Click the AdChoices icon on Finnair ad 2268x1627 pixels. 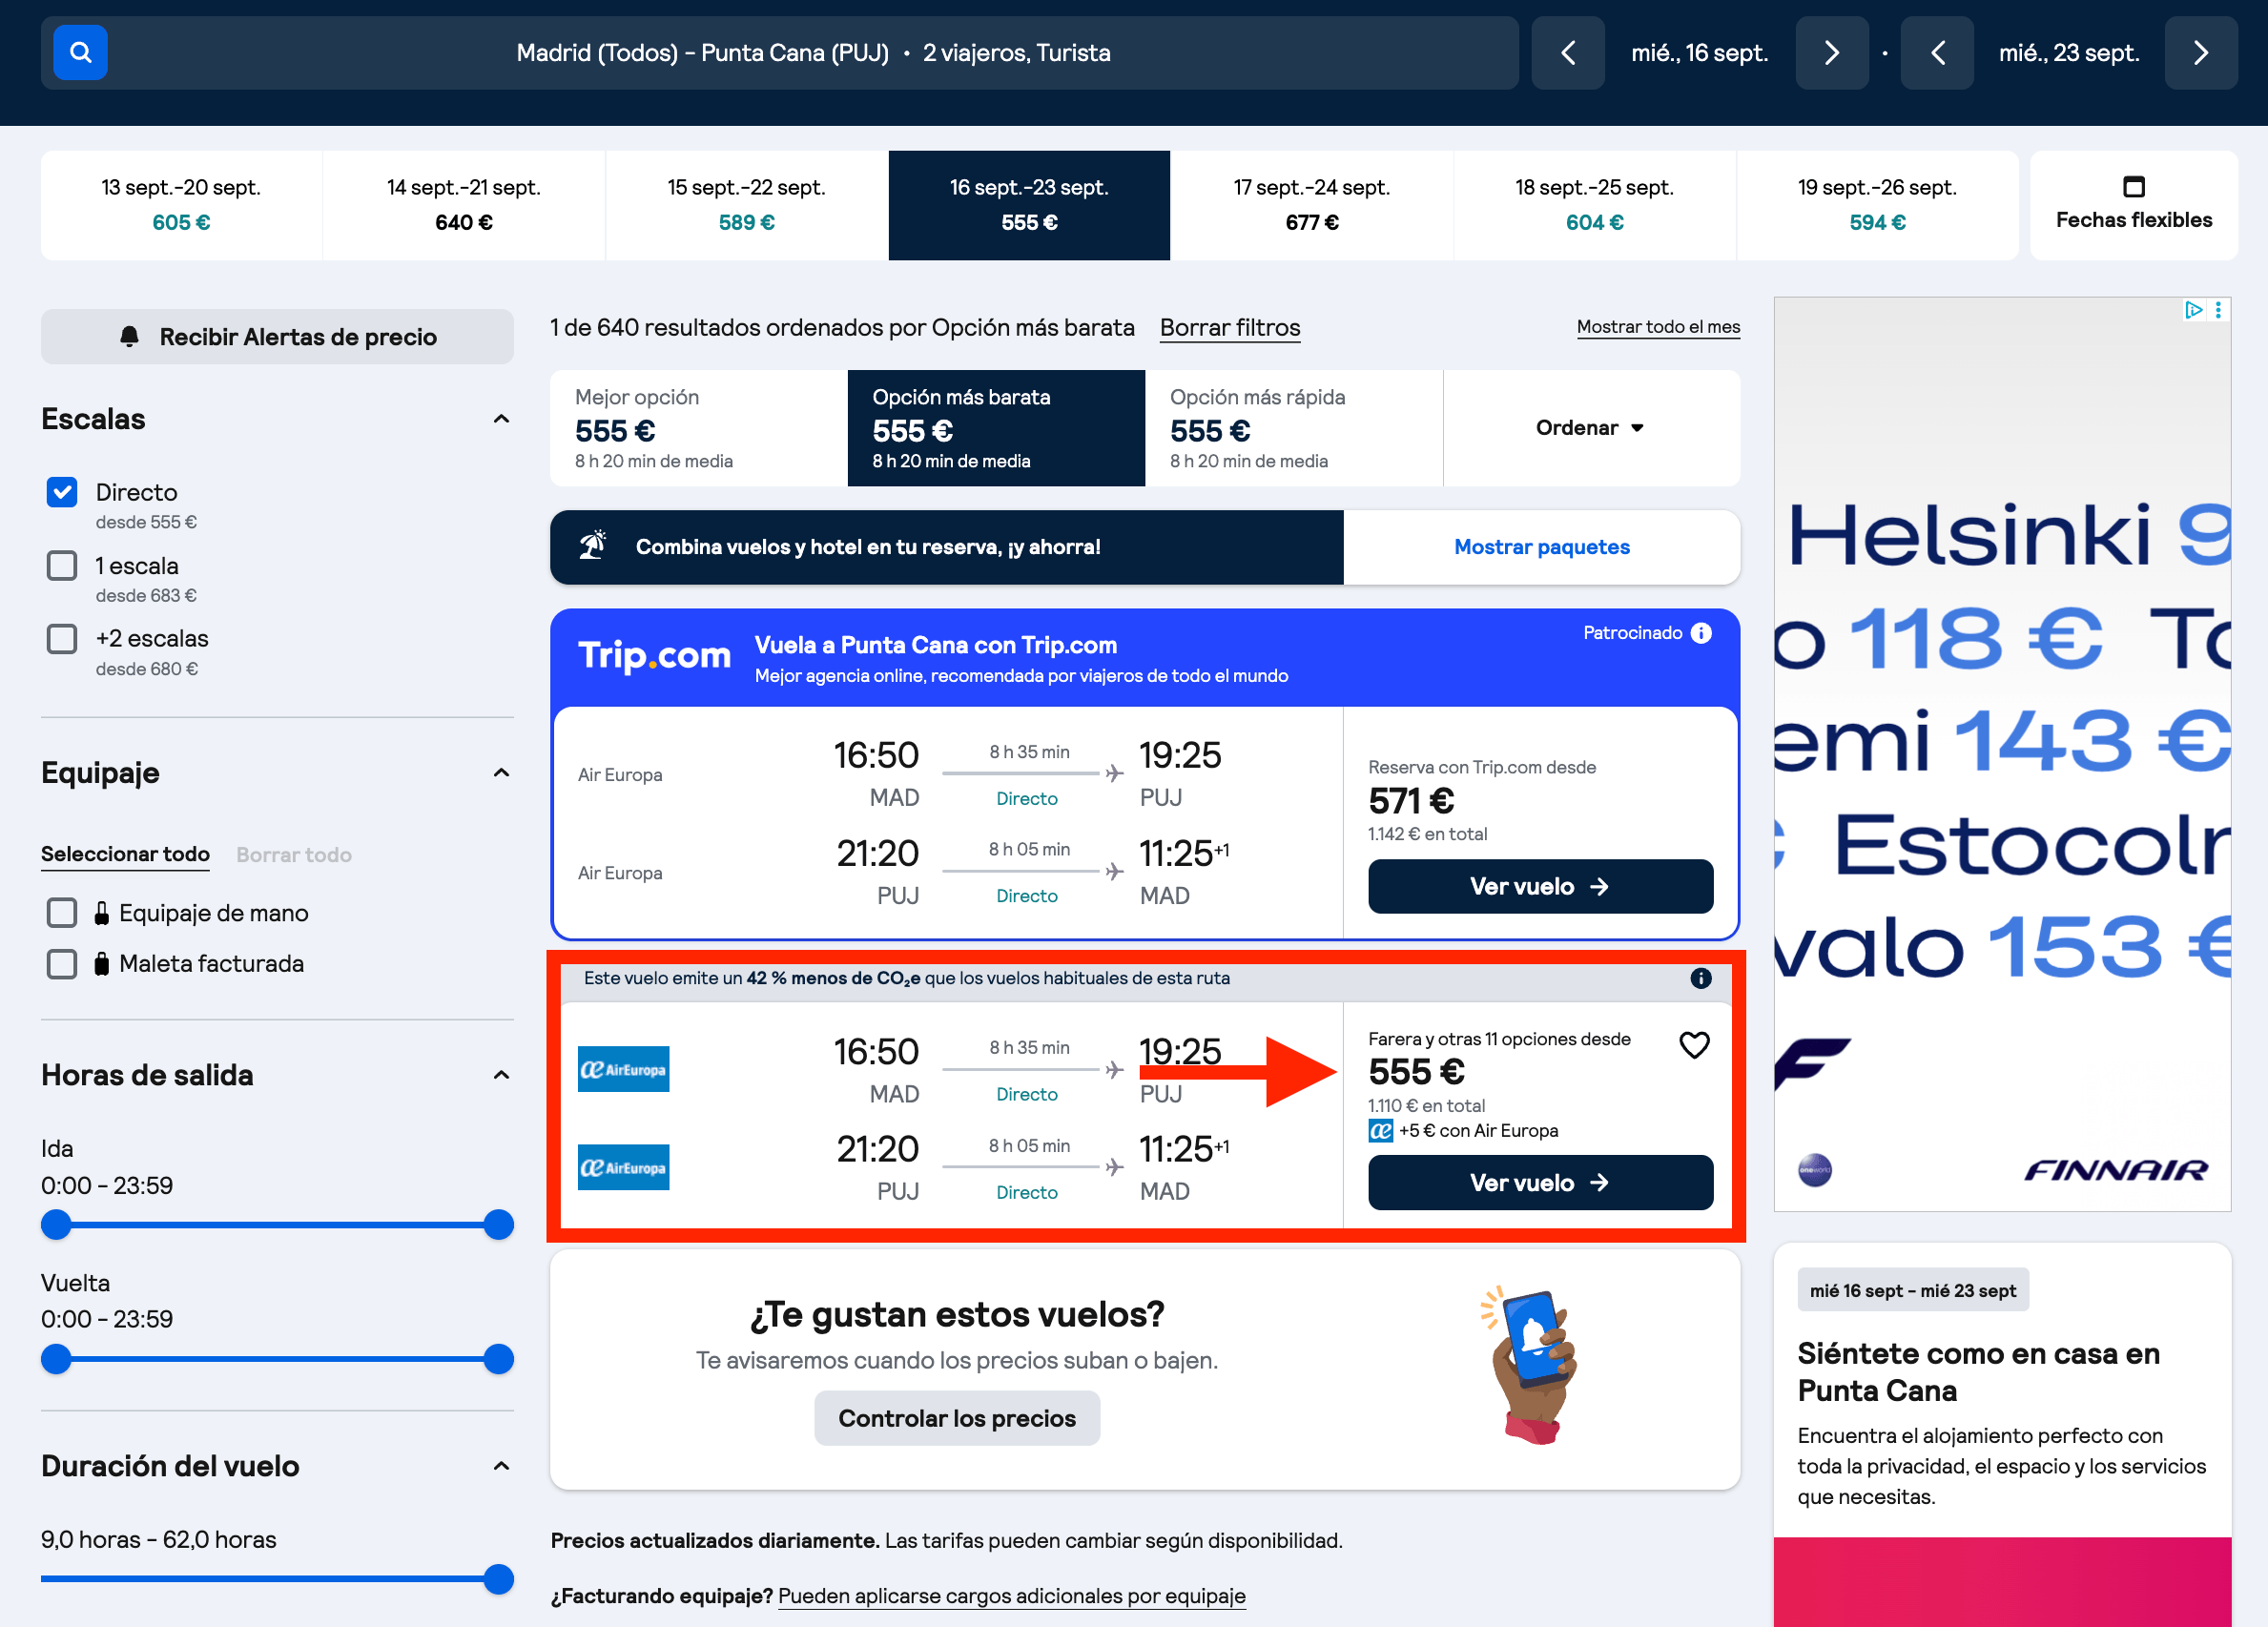[2192, 310]
